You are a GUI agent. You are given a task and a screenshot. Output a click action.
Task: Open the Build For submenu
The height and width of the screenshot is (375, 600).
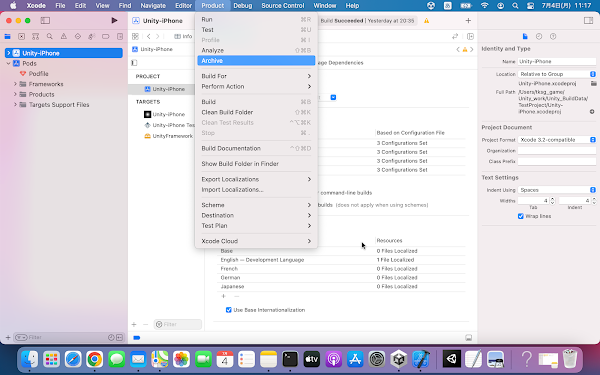coord(256,76)
